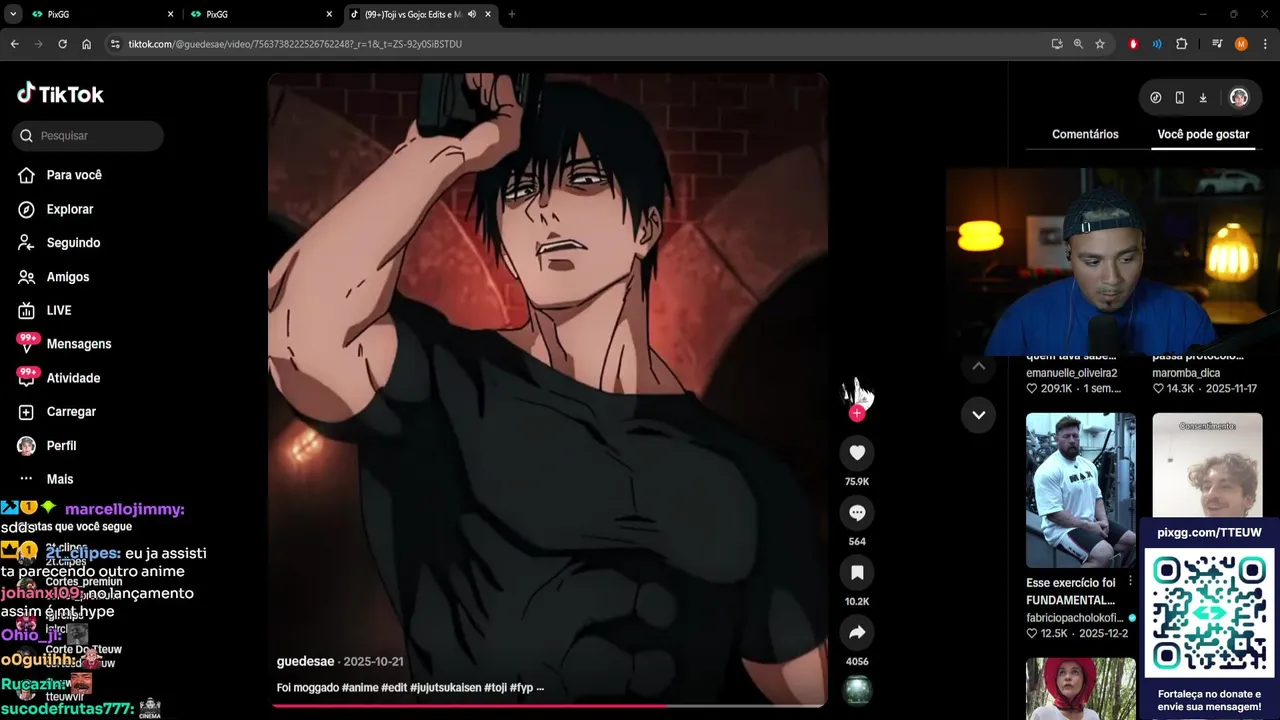Open emanuelle_oliveira2 profile link
Screen dimensions: 1280x720
[1071, 373]
